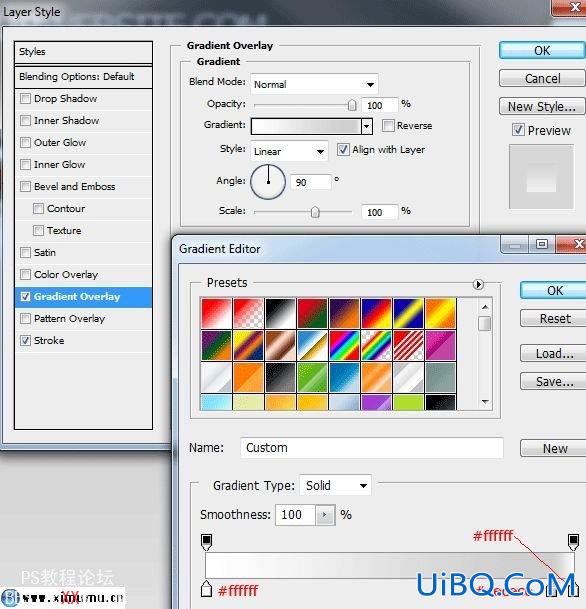Select the transparent rainbow gradient preset
The image size is (586, 609).
(376, 345)
